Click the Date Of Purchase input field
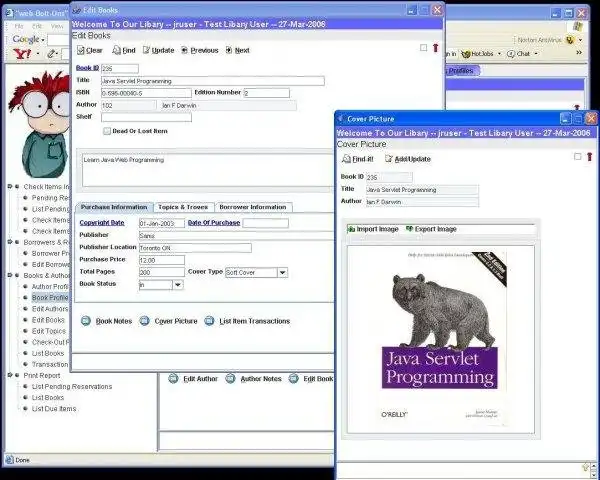 [266, 223]
